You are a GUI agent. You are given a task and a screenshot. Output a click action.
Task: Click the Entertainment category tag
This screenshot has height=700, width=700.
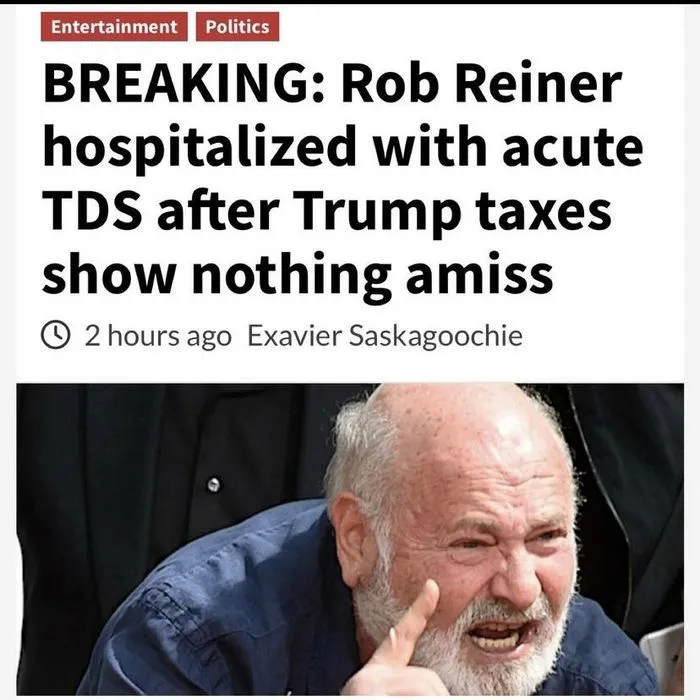(115, 27)
